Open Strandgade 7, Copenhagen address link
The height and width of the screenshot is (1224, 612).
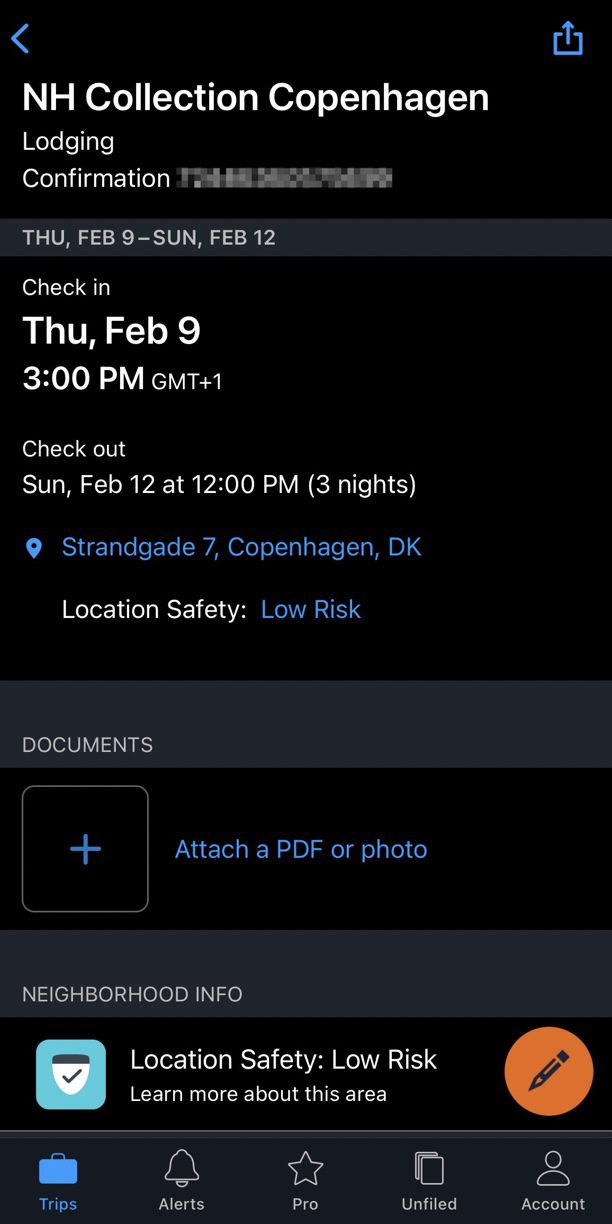point(241,547)
